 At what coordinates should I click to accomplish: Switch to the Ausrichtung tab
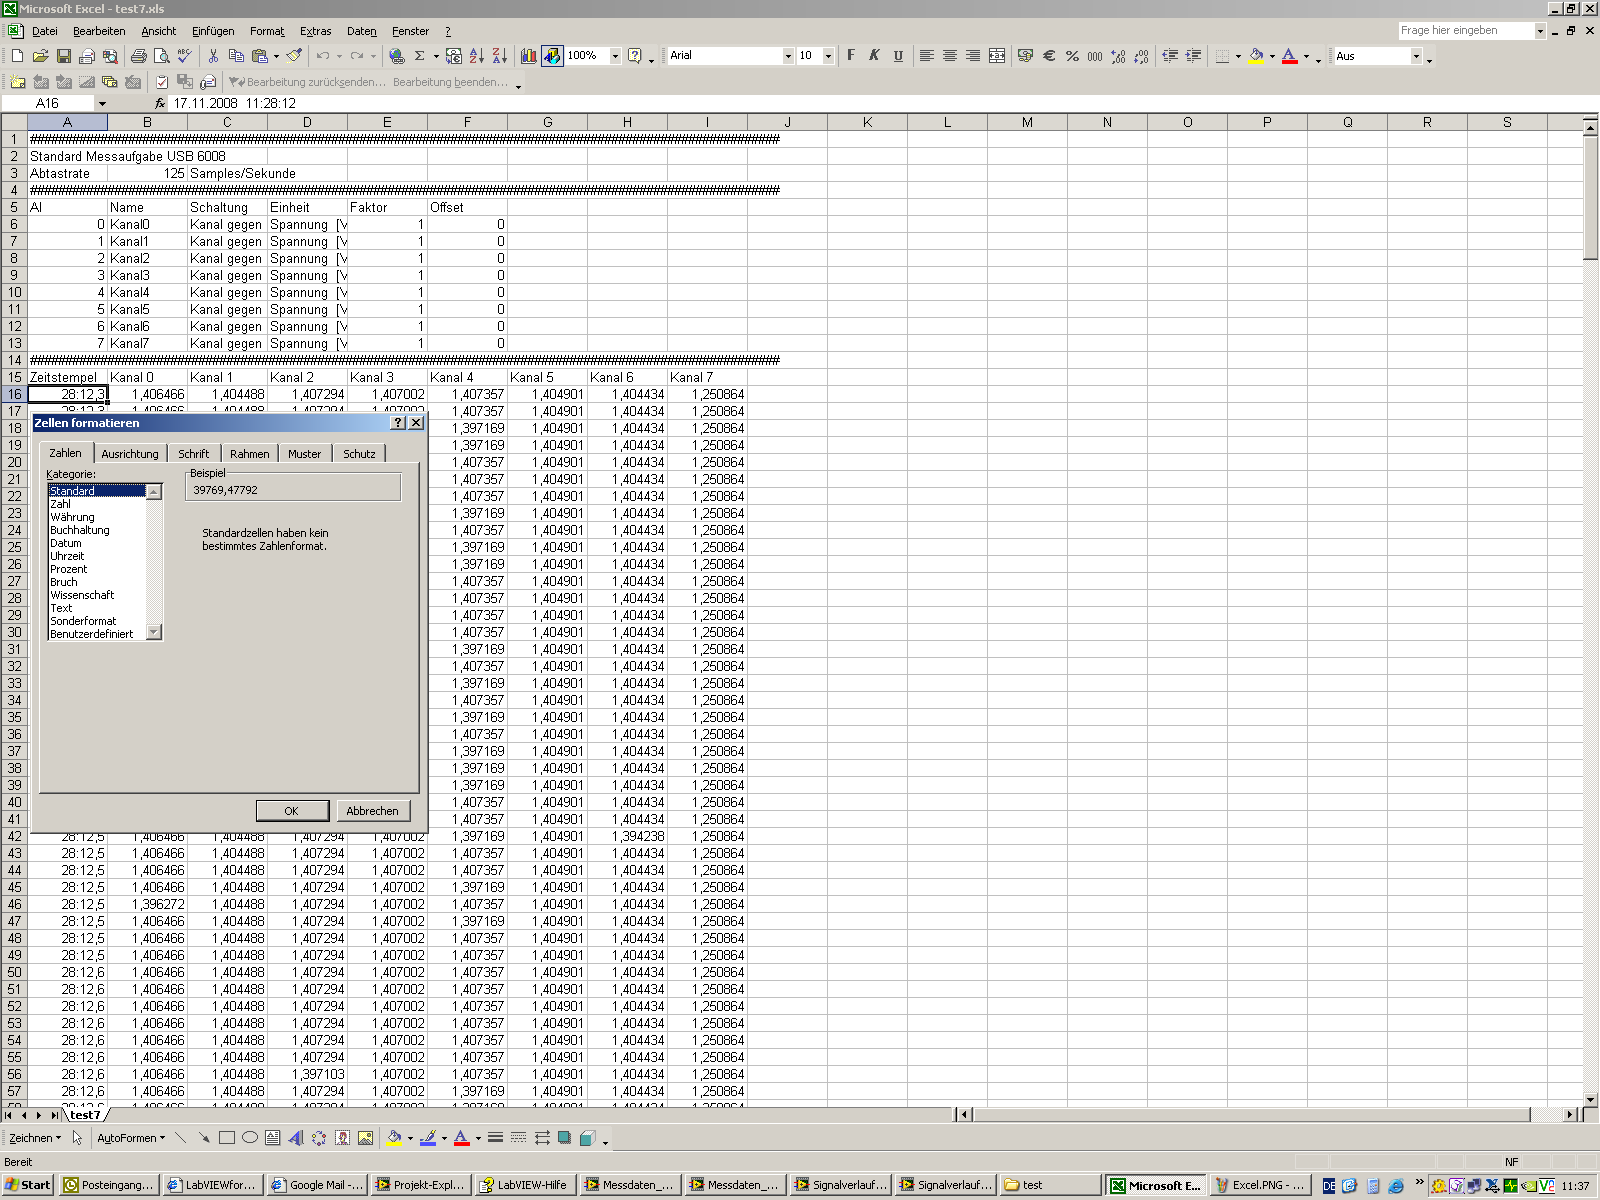[x=130, y=454]
